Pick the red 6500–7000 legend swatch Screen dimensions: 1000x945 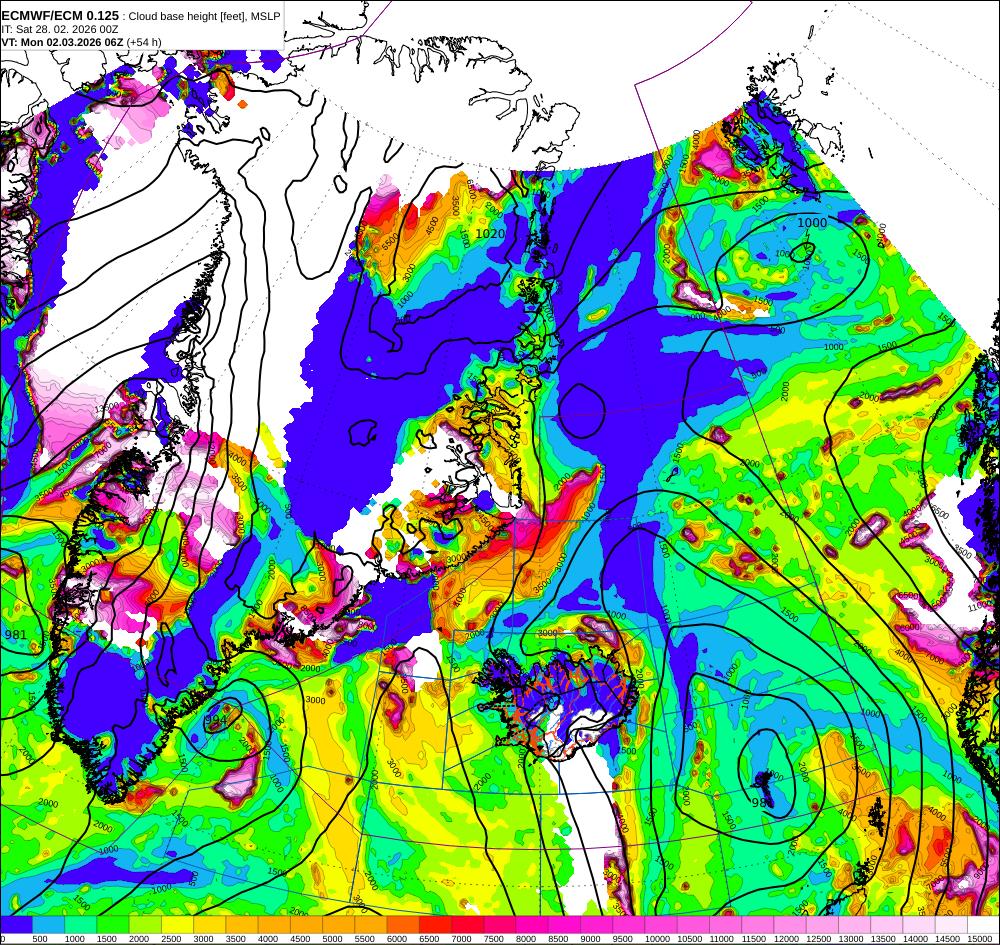pyautogui.click(x=436, y=925)
